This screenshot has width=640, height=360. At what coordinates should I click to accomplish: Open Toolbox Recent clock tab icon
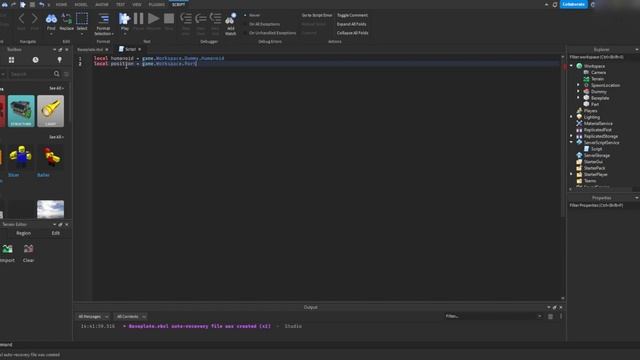pos(36,60)
